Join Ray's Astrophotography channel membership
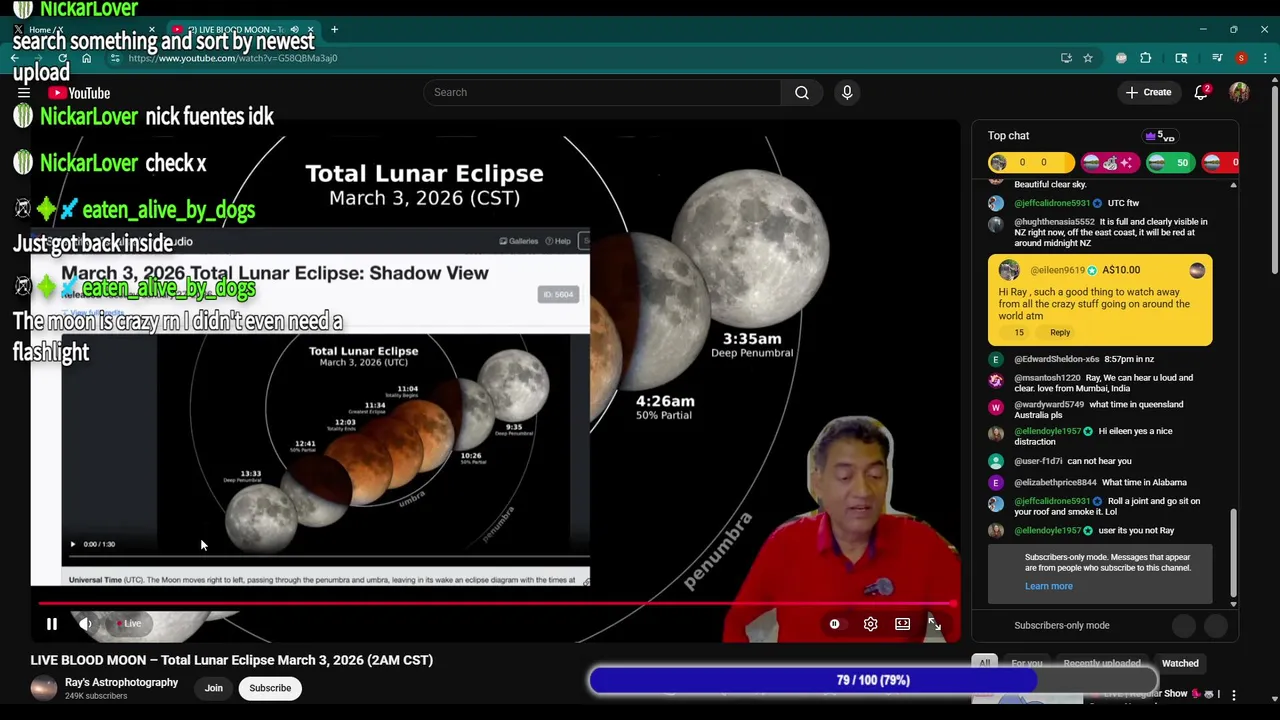1280x720 pixels. pyautogui.click(x=214, y=688)
